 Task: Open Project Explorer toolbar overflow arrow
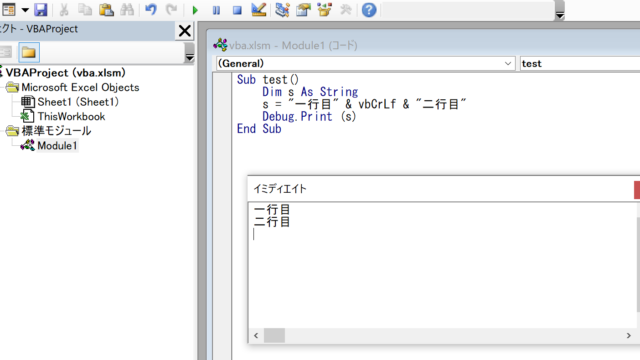pyautogui.click(x=189, y=58)
